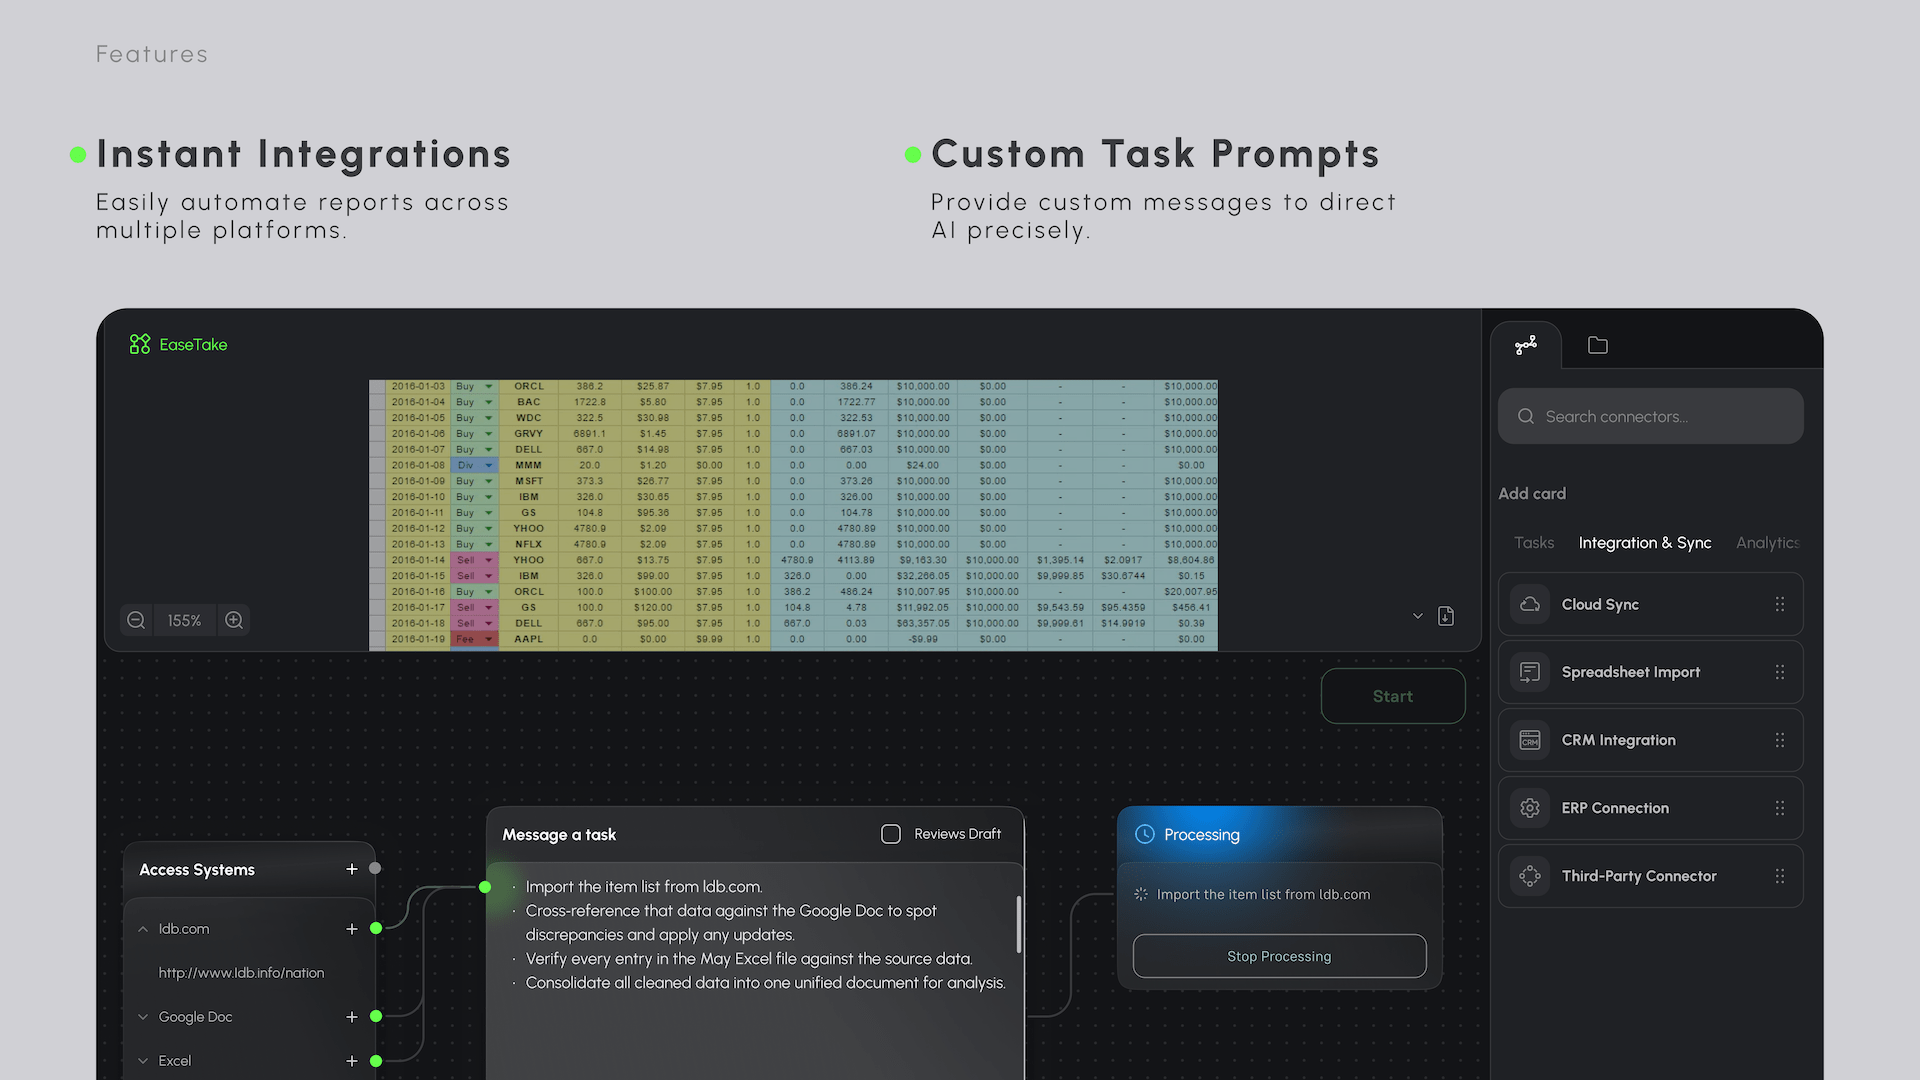Click the CRM Integration card icon
Image resolution: width=1920 pixels, height=1080 pixels.
[1530, 740]
